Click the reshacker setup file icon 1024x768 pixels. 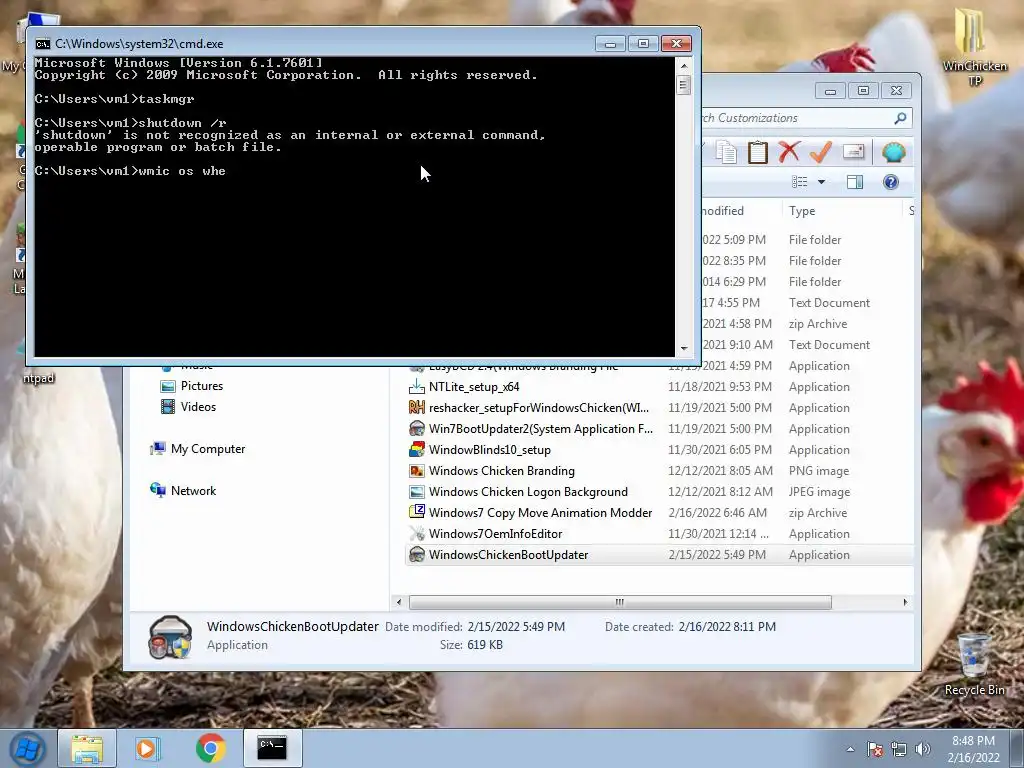[417, 408]
